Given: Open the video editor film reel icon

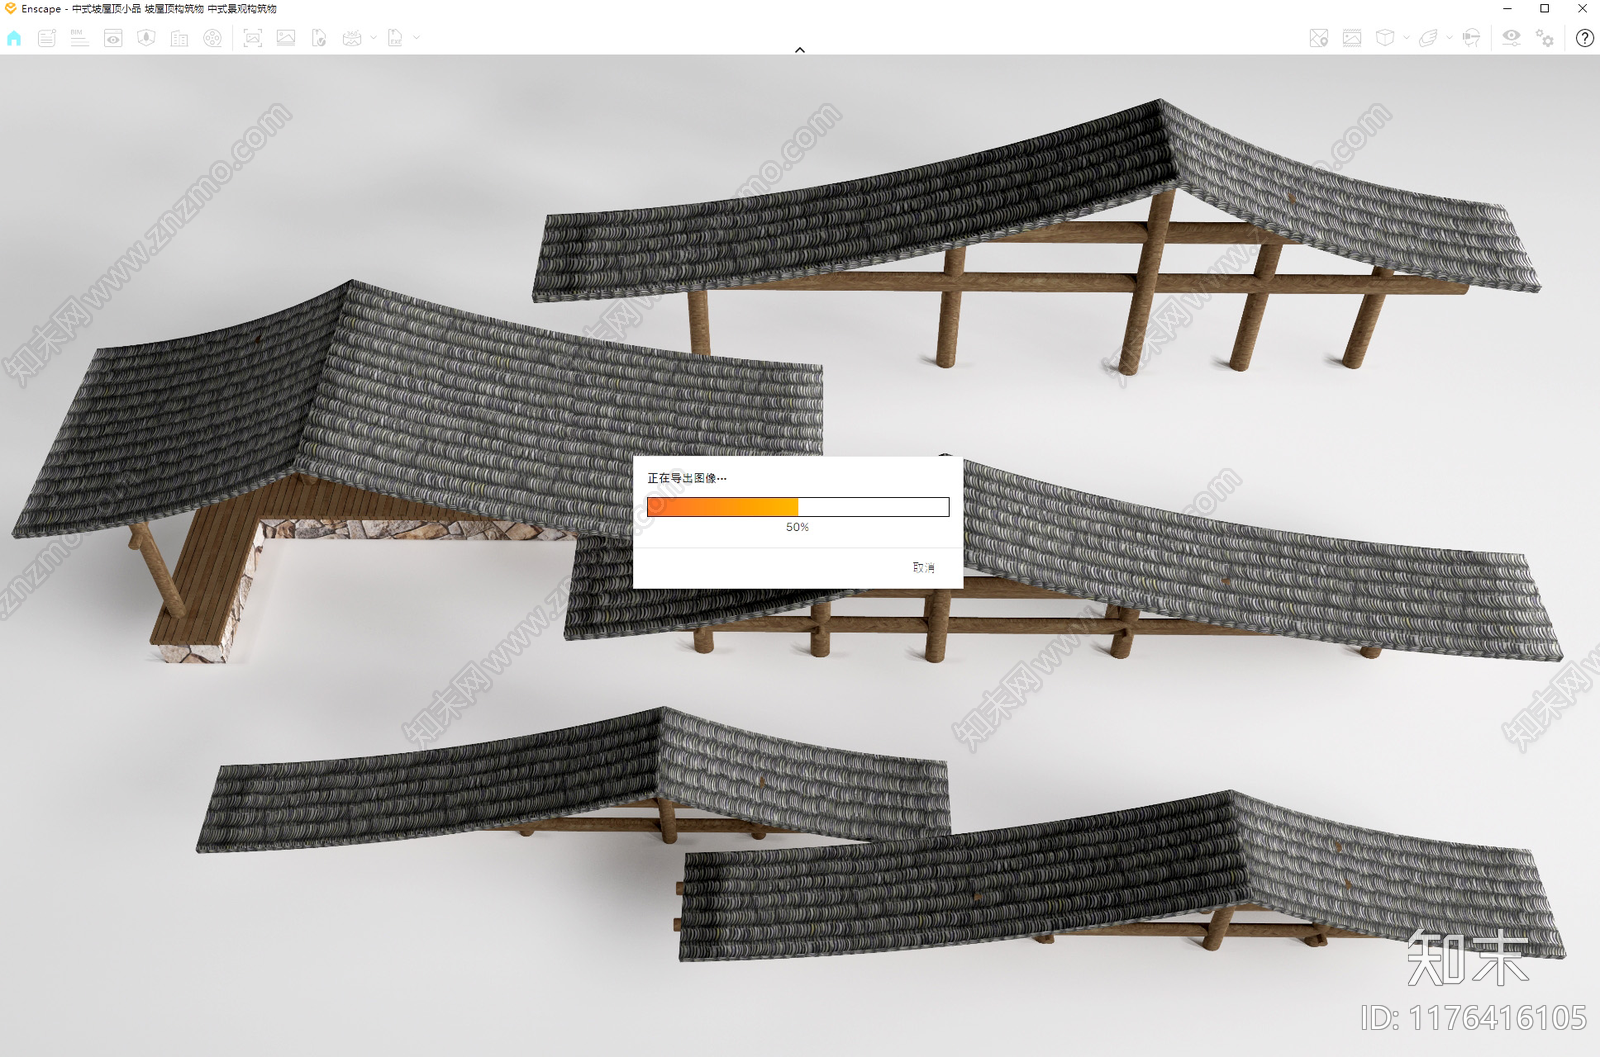Looking at the screenshot, I should pos(213,38).
